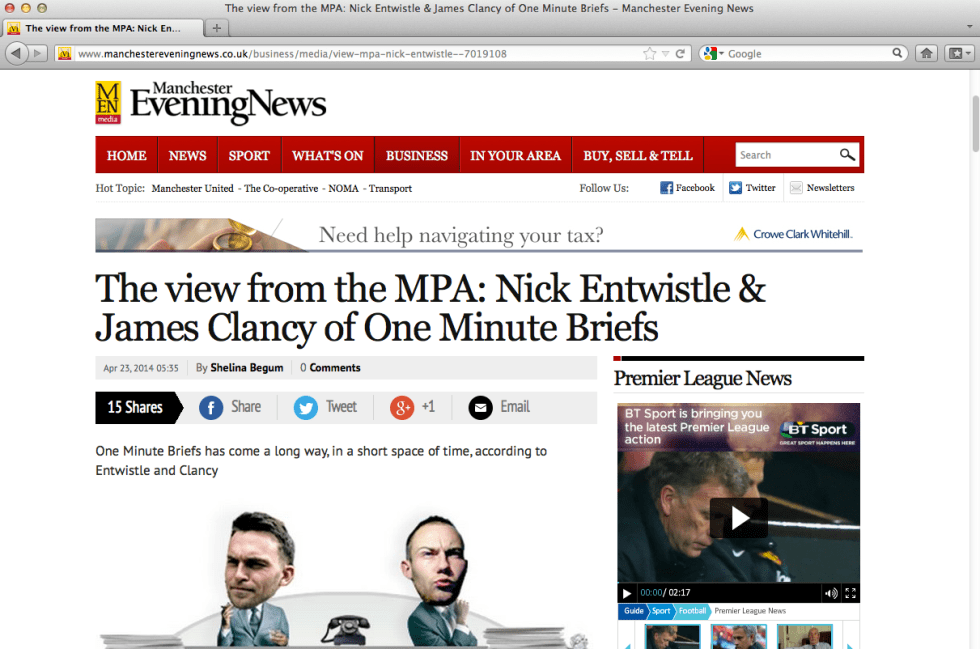Click the search magnifier icon
Screen dimensions: 980x649
(848, 154)
